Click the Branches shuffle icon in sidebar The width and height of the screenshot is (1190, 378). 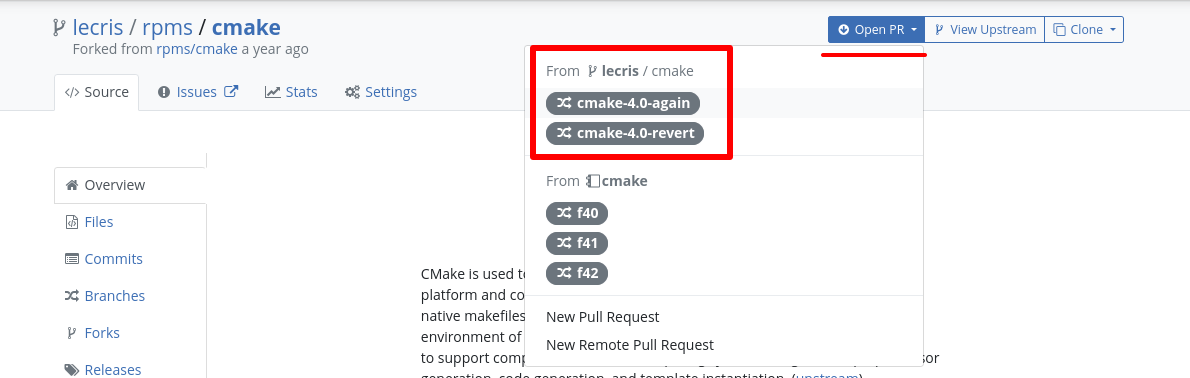[71, 296]
